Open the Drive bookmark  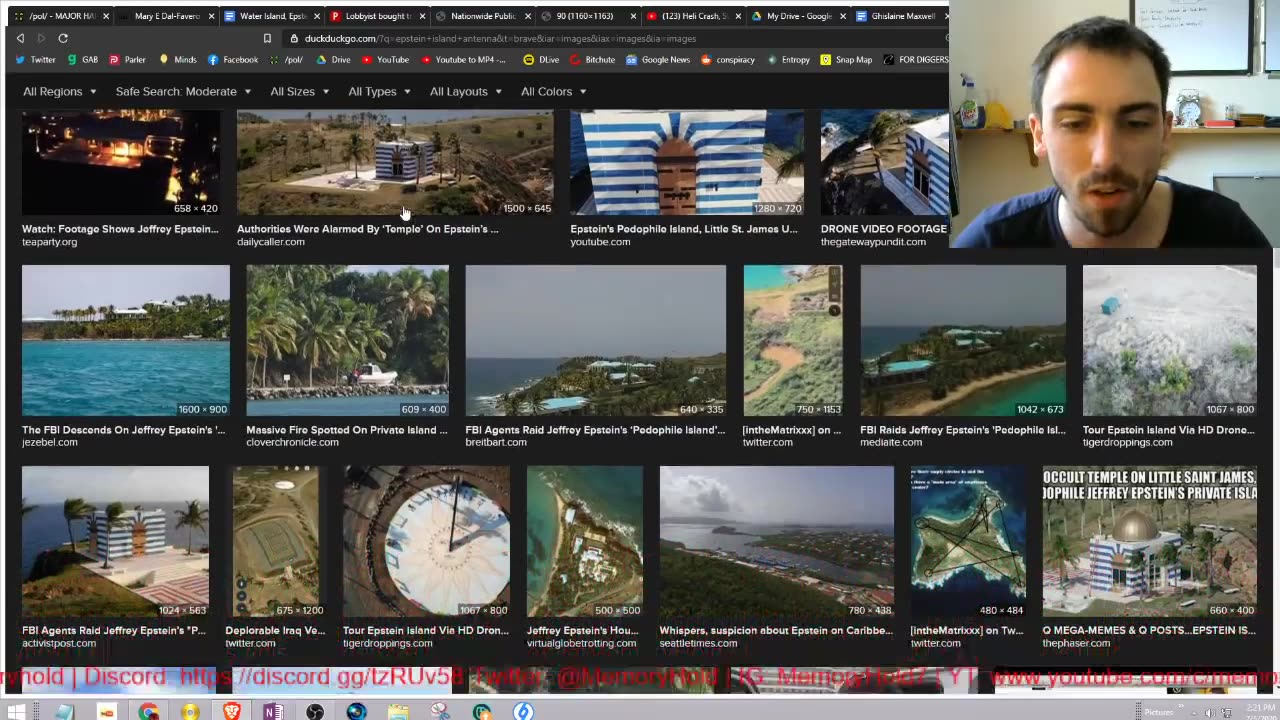click(x=333, y=60)
